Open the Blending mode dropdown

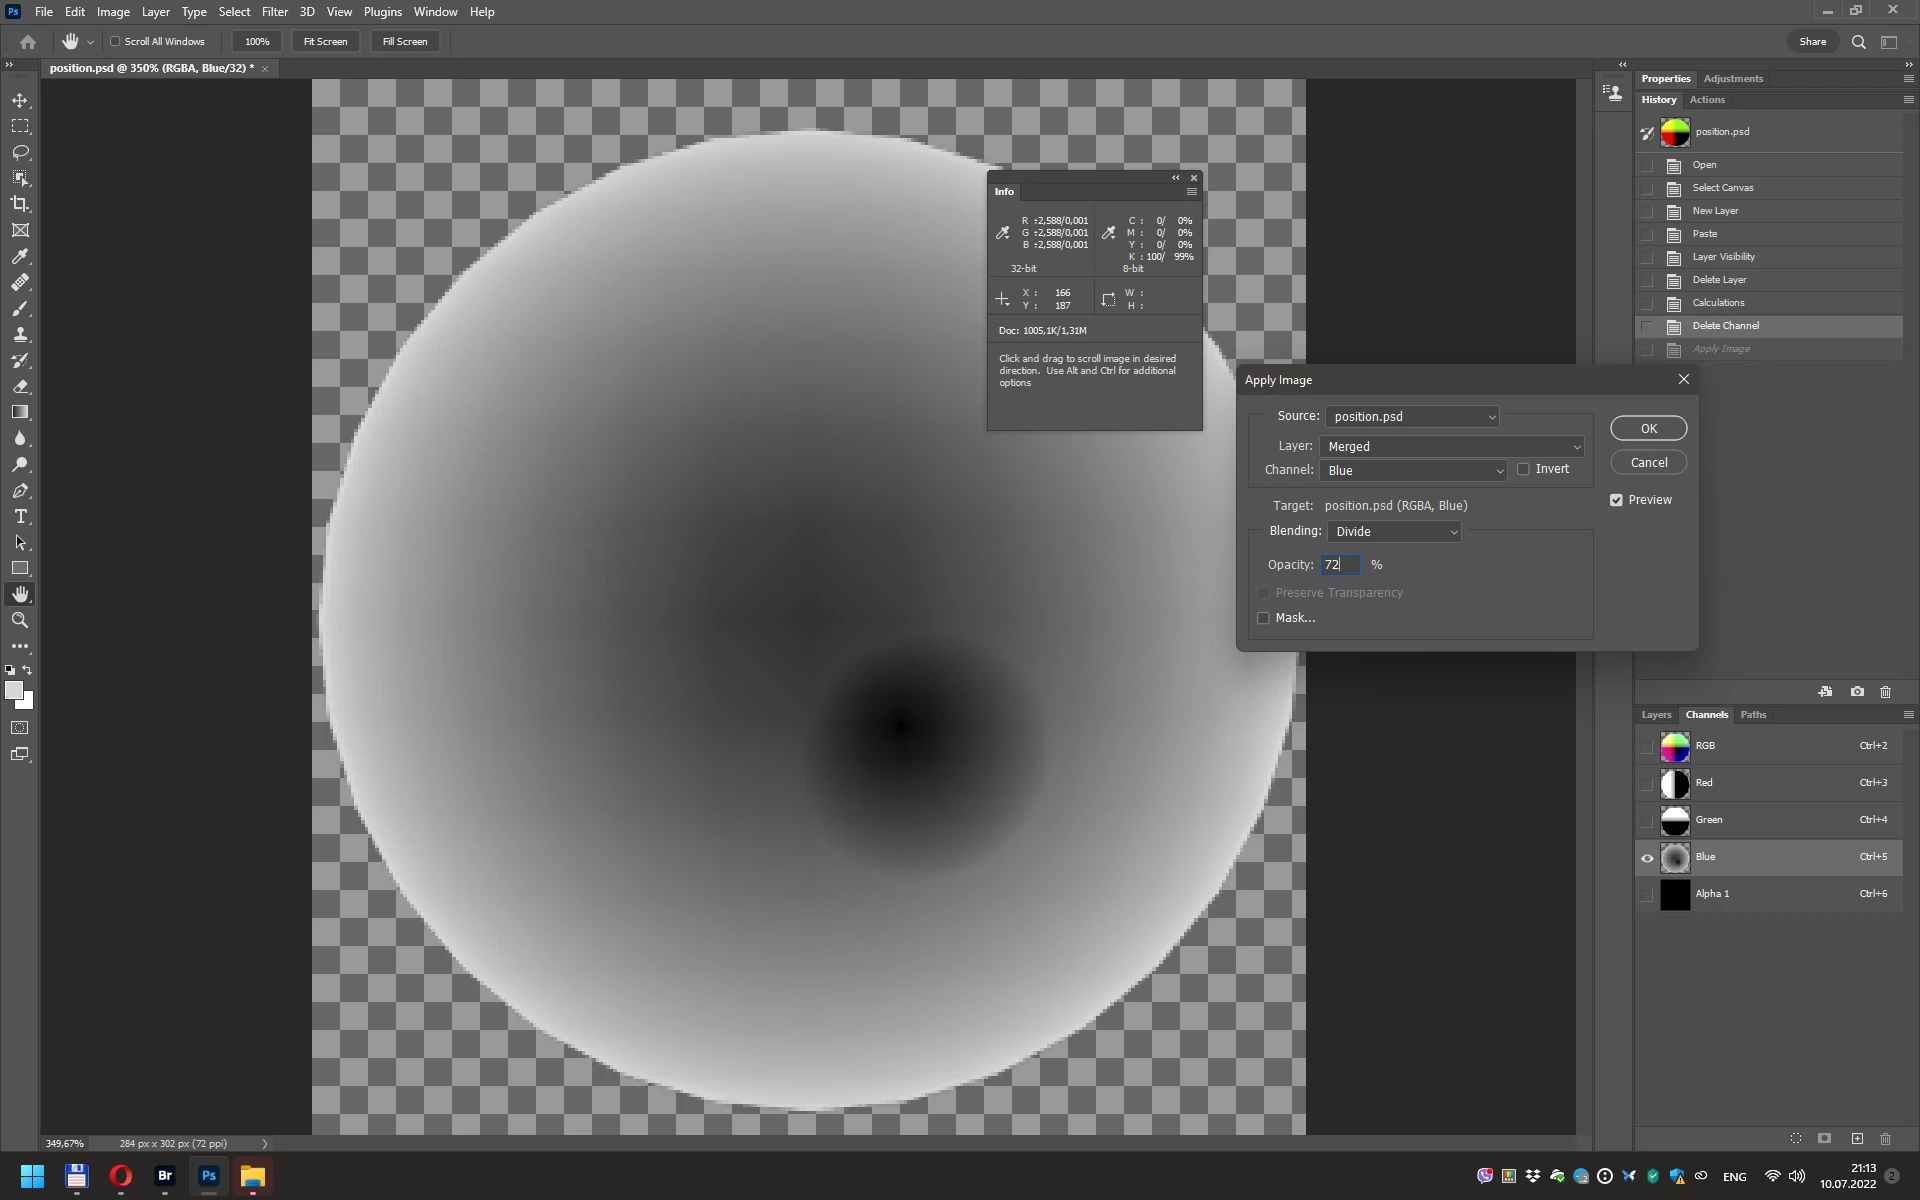point(1394,532)
